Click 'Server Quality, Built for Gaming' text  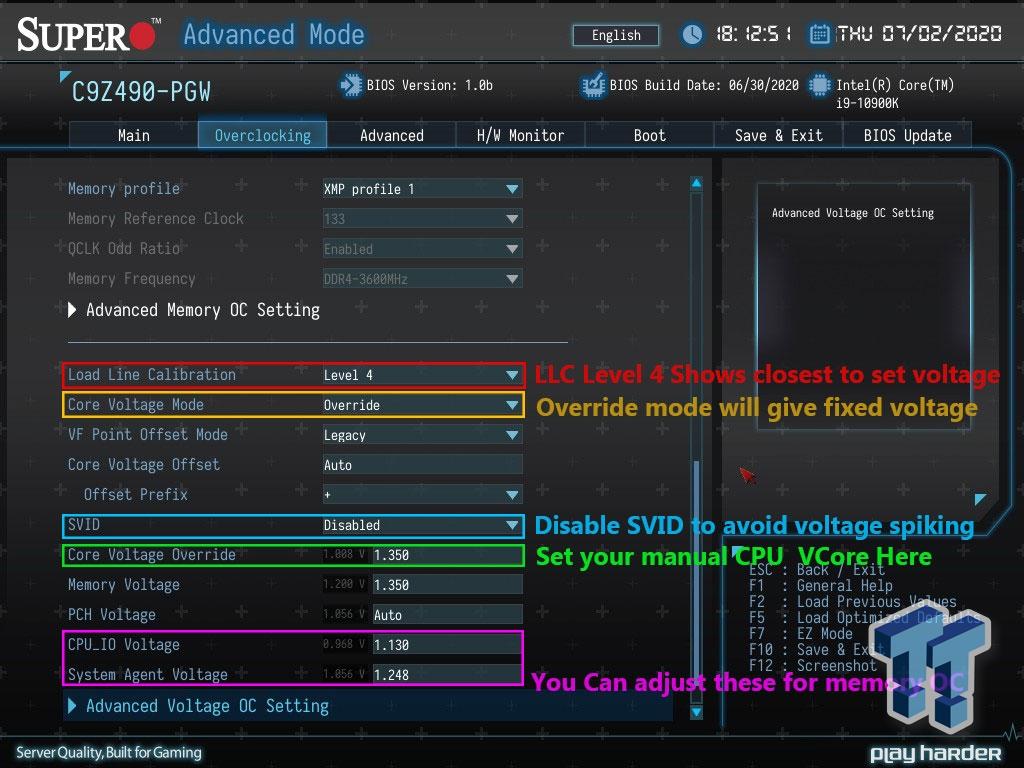[x=108, y=752]
